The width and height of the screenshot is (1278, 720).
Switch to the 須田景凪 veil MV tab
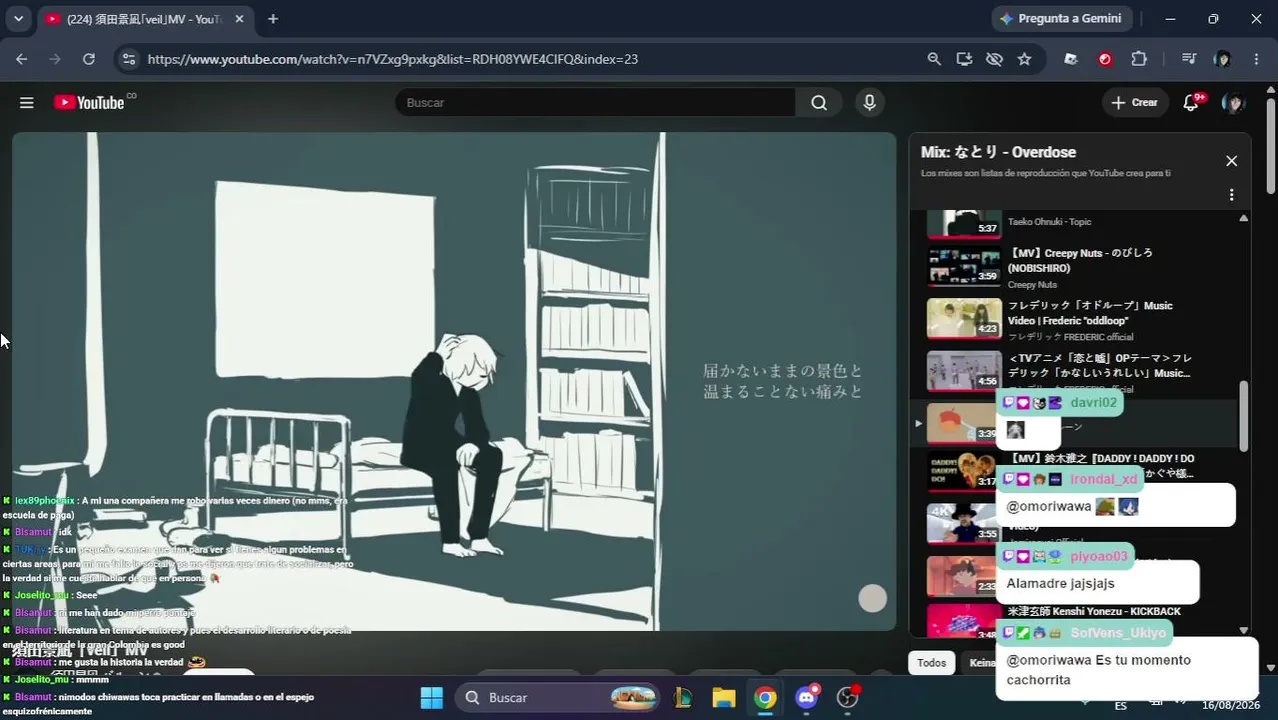145,19
